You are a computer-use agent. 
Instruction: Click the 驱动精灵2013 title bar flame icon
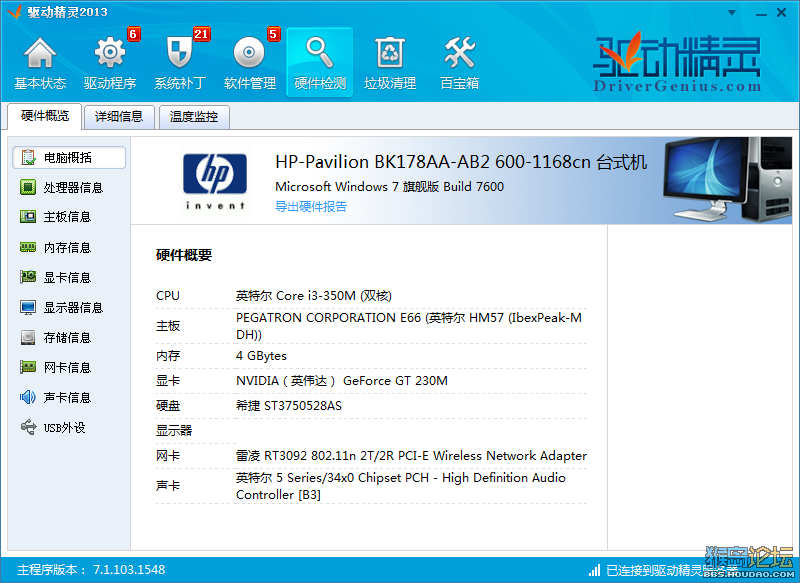[x=15, y=11]
